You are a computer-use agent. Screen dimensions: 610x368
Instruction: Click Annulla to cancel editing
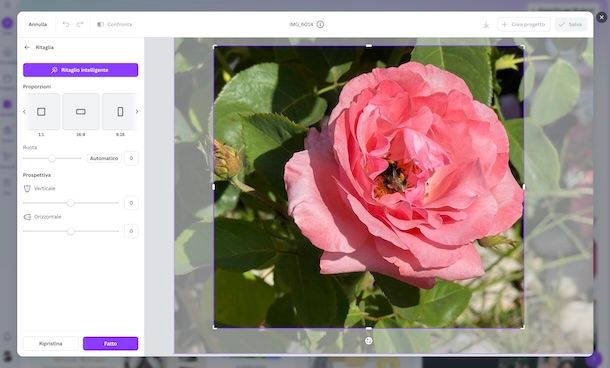pos(38,24)
